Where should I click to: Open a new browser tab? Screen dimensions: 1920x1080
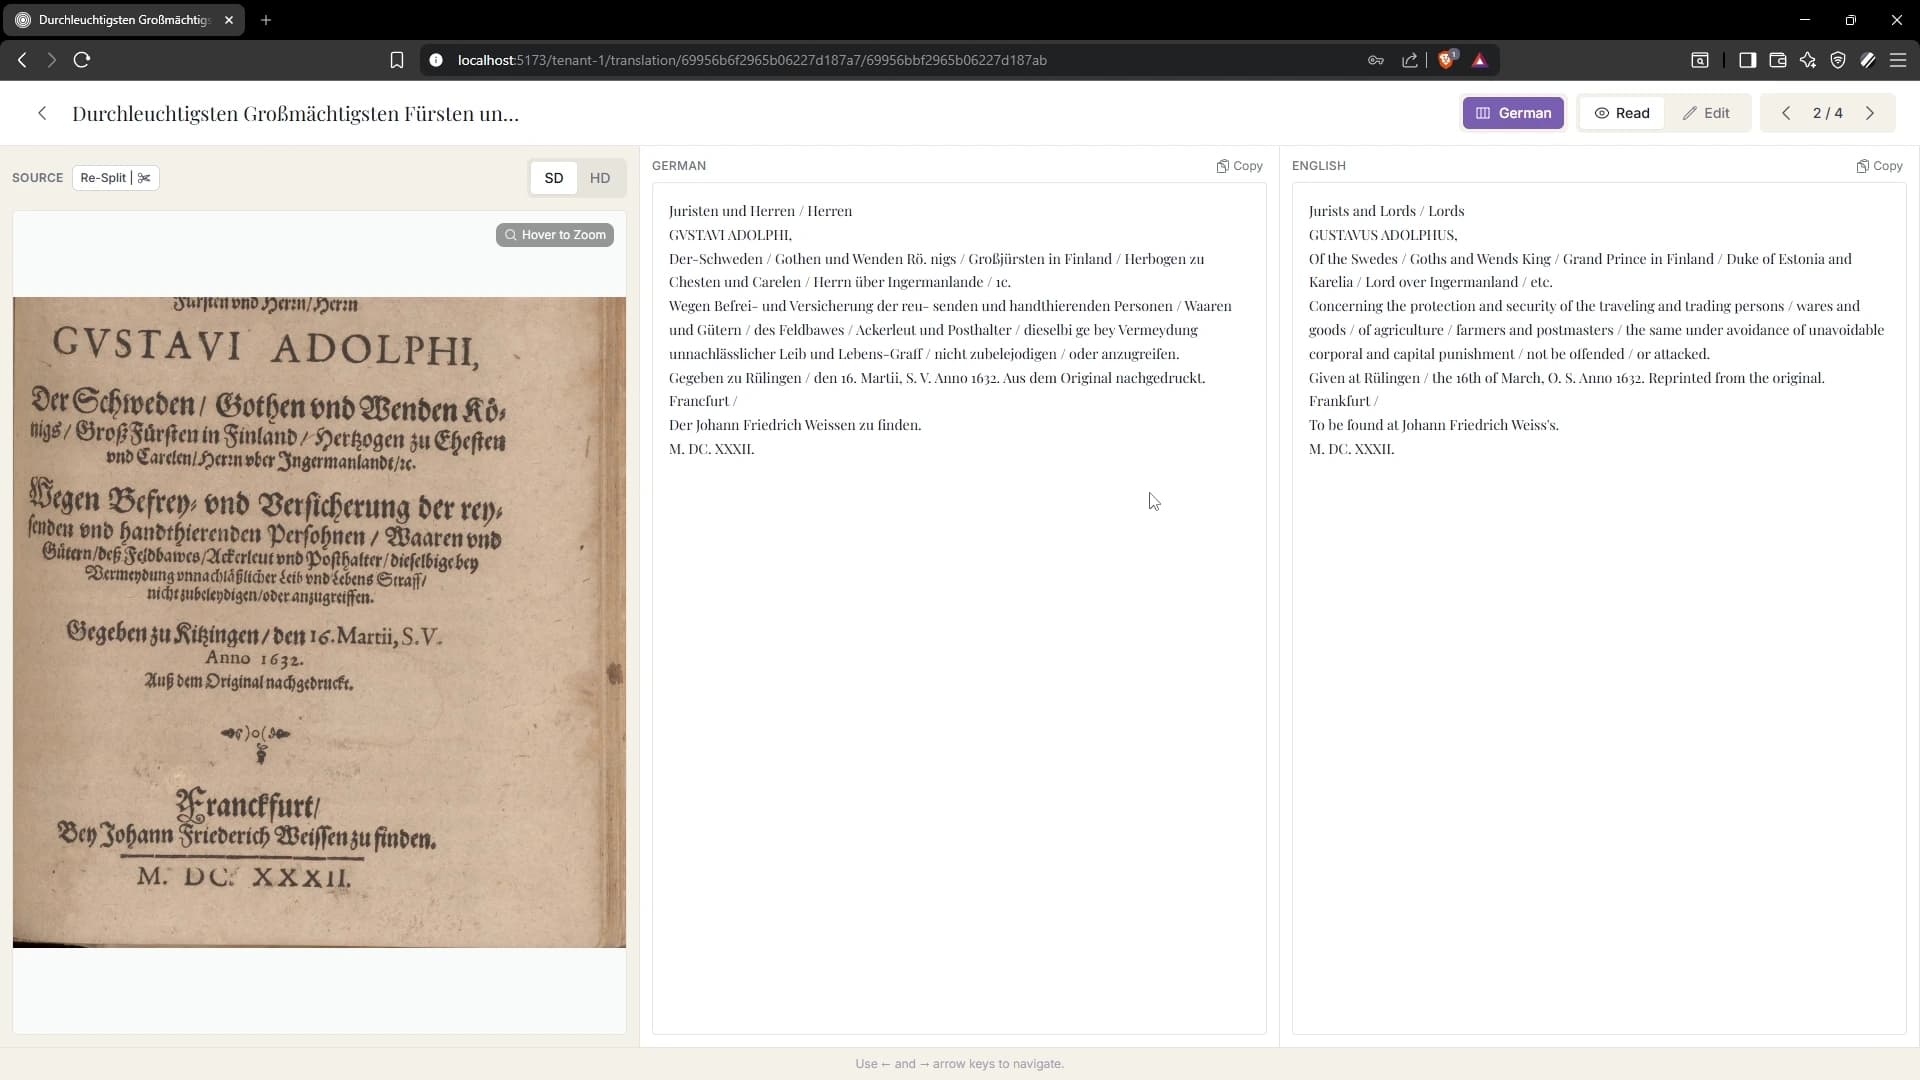click(x=265, y=20)
